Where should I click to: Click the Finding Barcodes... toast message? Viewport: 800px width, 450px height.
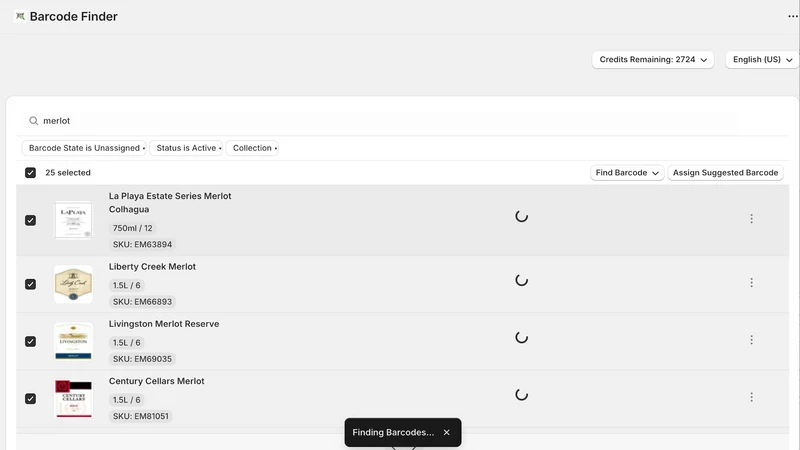tap(393, 432)
